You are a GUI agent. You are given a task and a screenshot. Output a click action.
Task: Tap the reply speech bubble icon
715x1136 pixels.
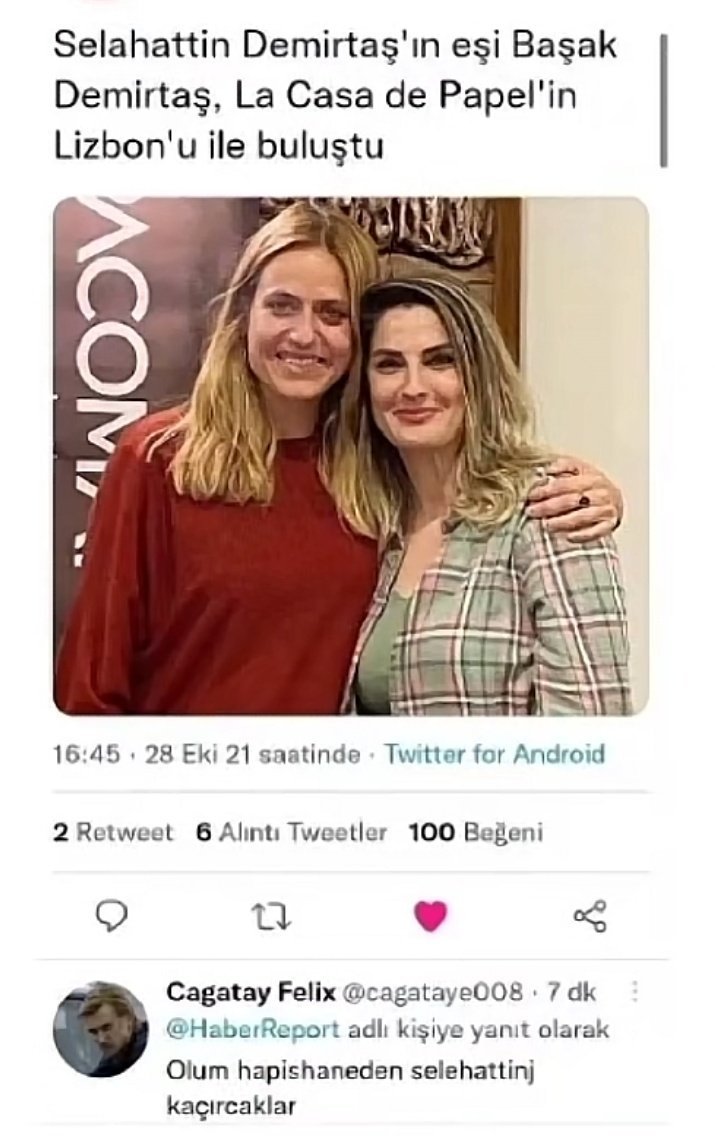coord(112,916)
